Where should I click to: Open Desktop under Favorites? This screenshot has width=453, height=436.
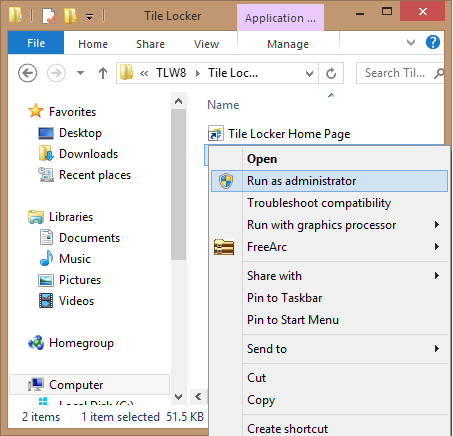[x=80, y=133]
